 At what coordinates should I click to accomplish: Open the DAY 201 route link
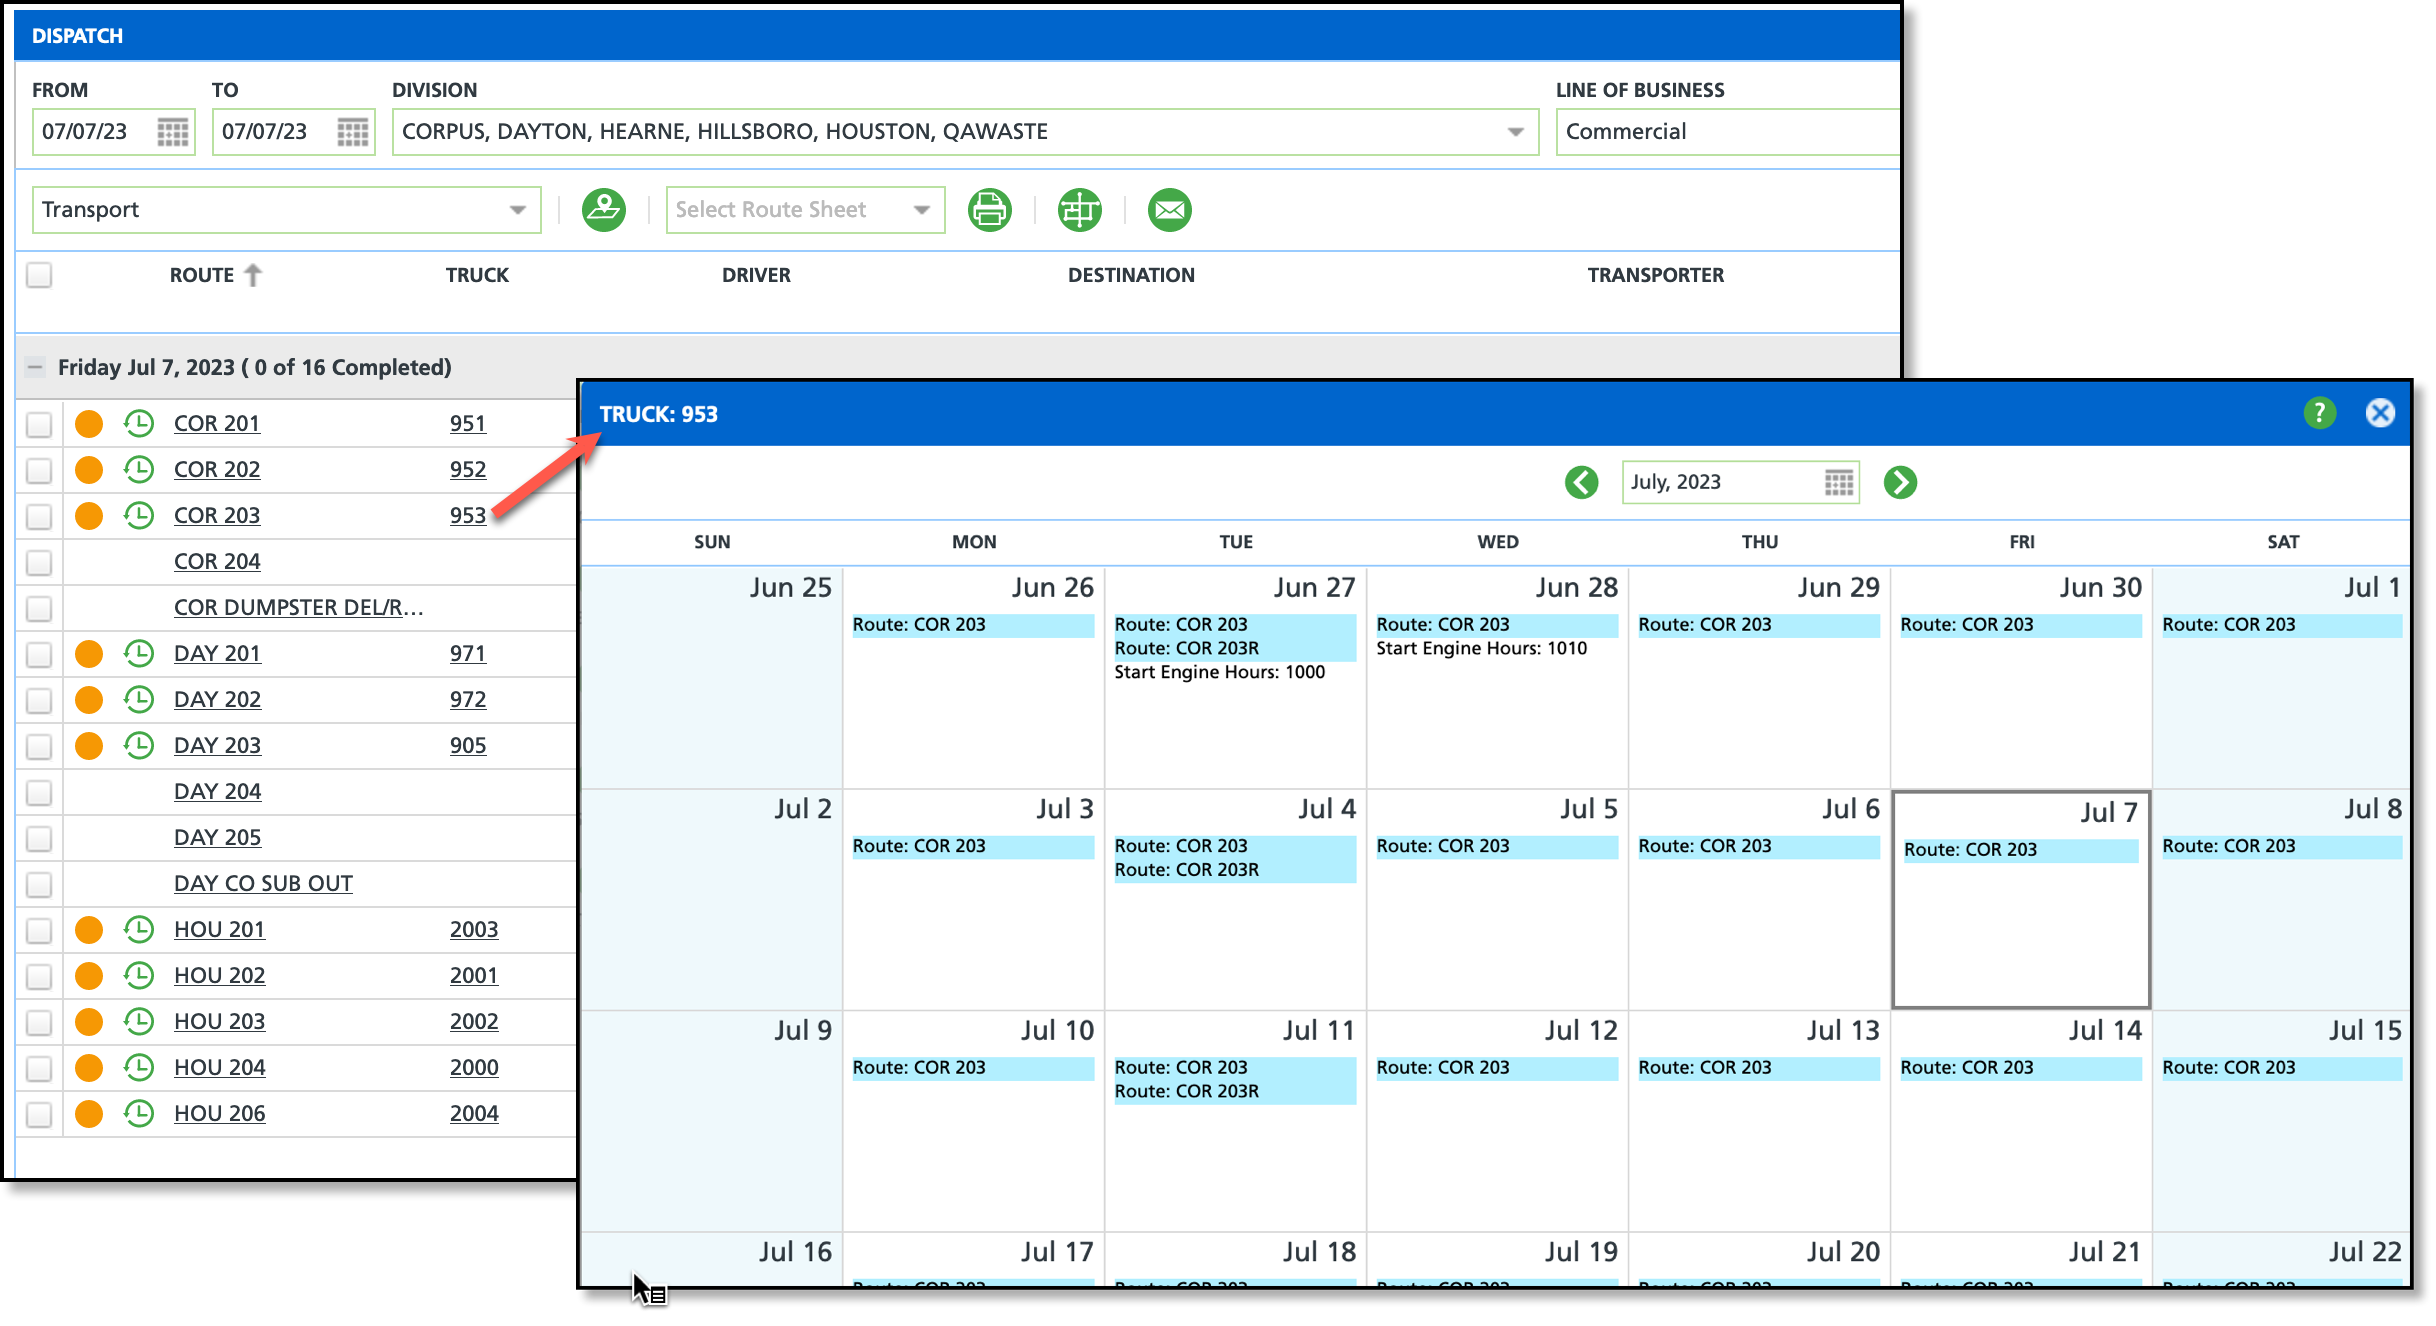217,654
